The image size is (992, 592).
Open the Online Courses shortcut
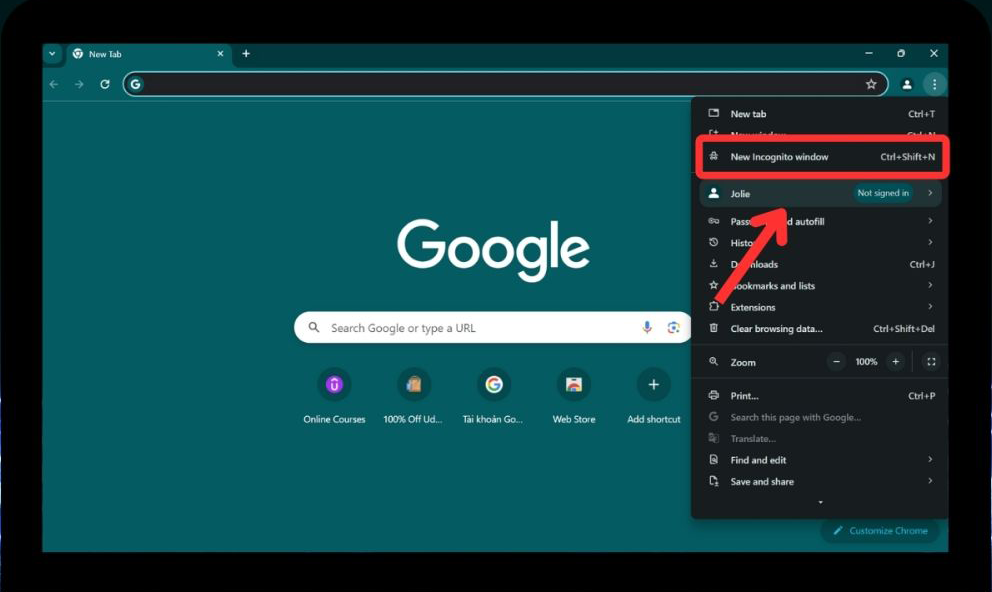point(334,396)
